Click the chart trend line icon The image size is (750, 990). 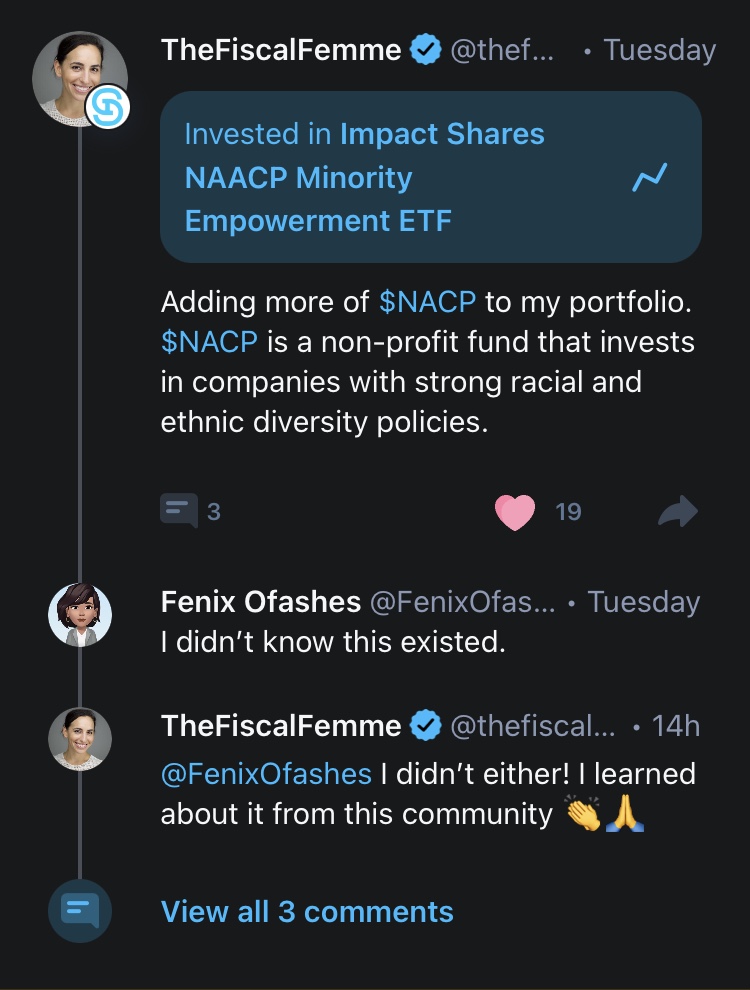point(649,178)
